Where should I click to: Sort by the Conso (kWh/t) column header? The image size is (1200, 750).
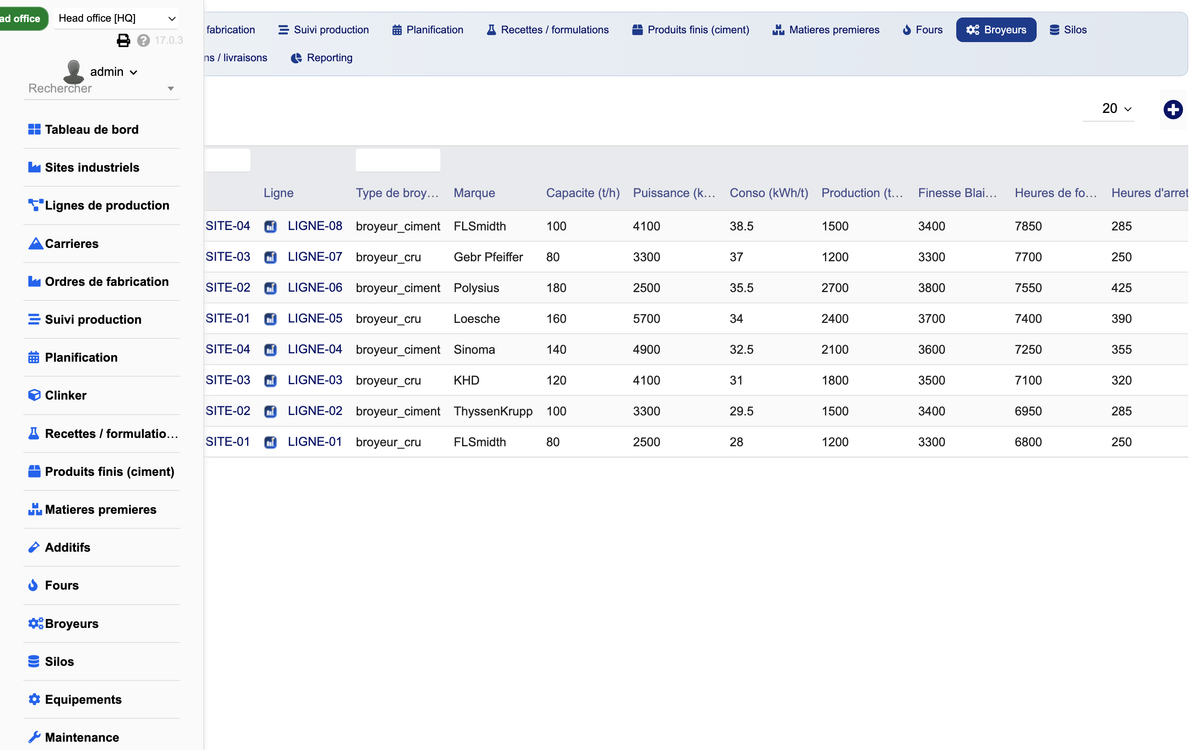pyautogui.click(x=769, y=193)
